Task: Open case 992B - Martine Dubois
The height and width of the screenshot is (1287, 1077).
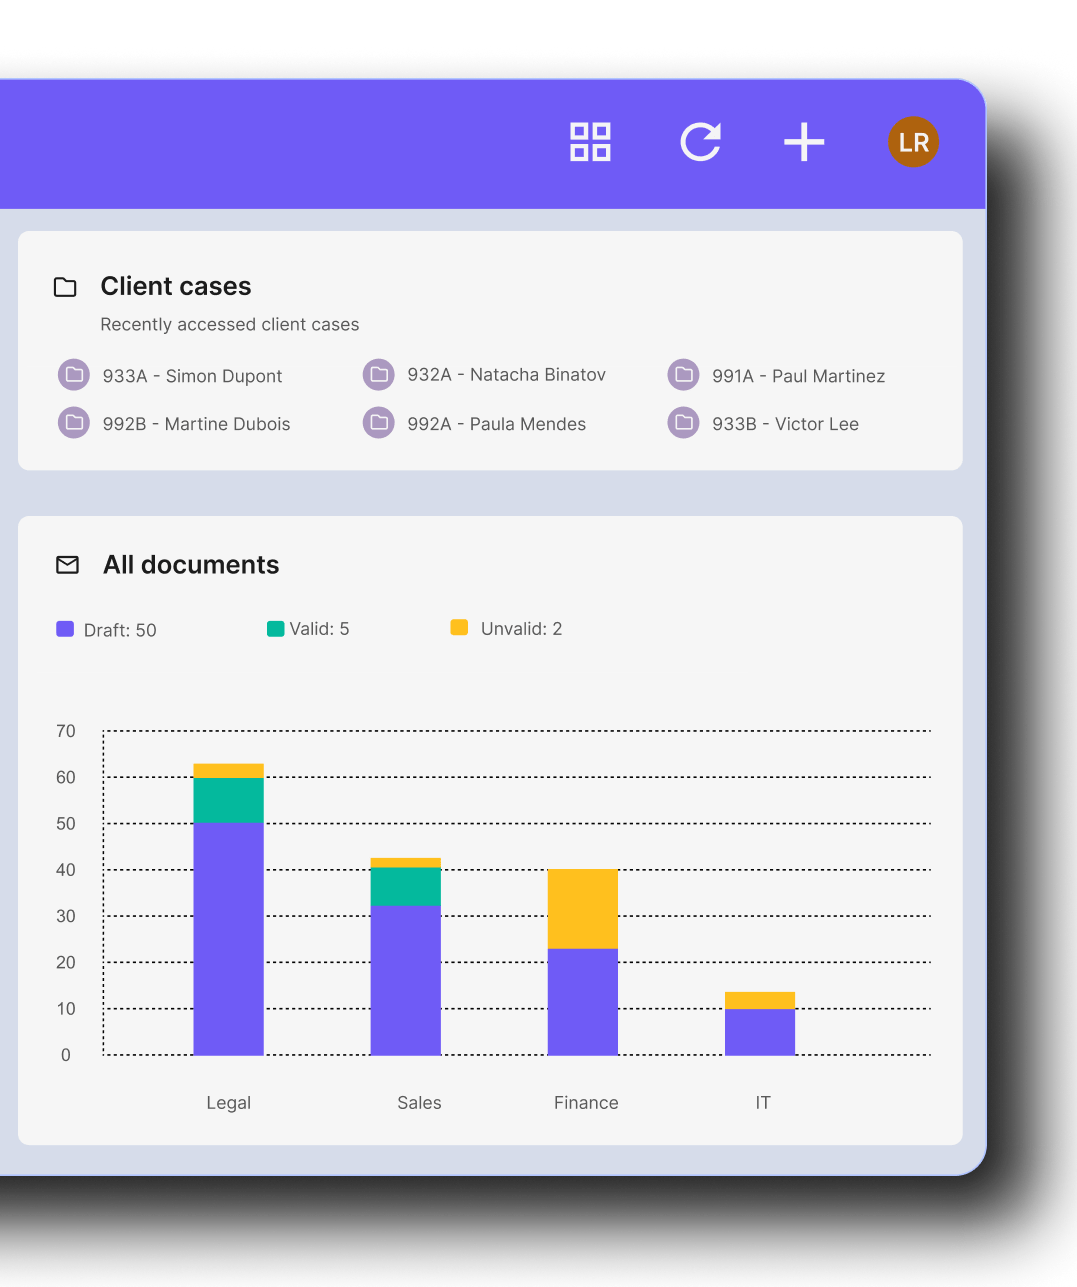Action: pos(196,424)
